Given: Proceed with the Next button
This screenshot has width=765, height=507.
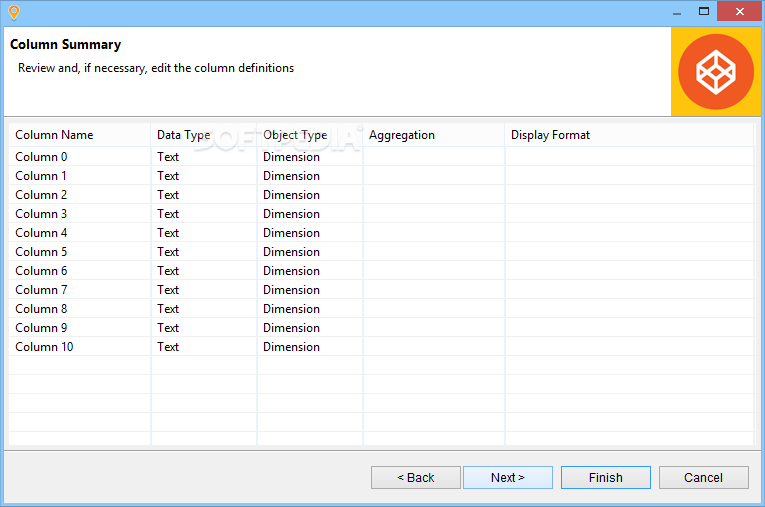Looking at the screenshot, I should pos(508,477).
